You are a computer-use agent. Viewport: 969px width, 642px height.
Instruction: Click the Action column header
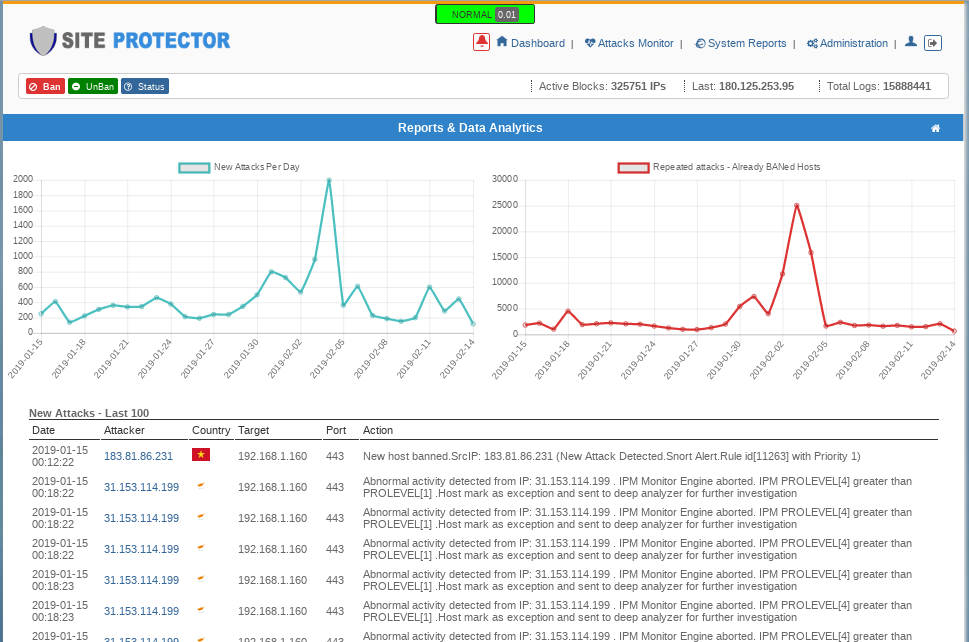(378, 430)
